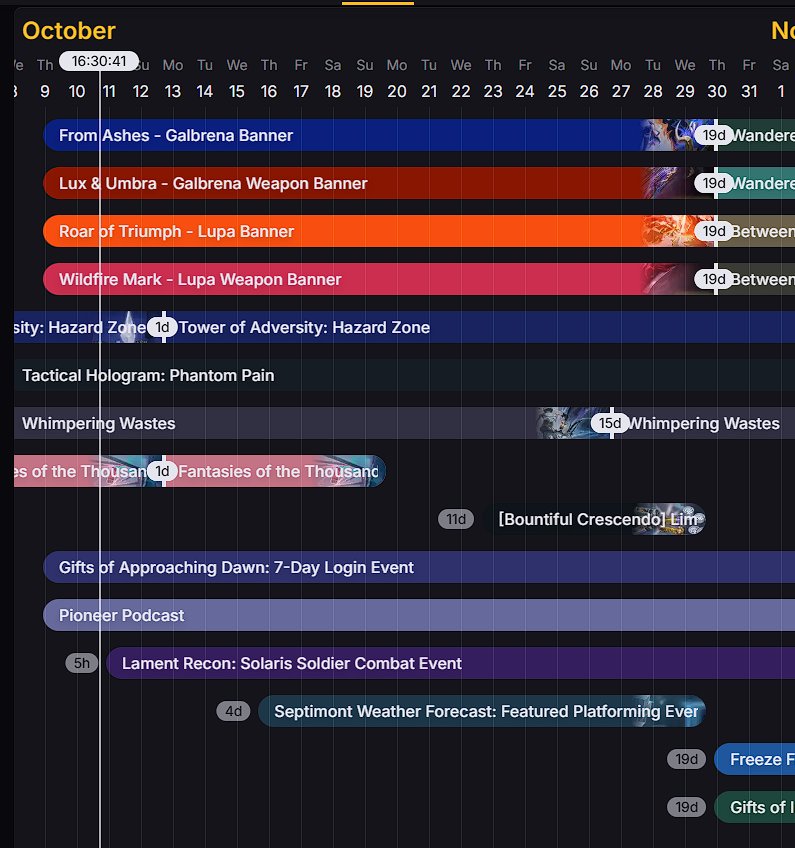Open From Ashes - Galbrena Banner event
The height and width of the screenshot is (848, 795).
coord(379,135)
